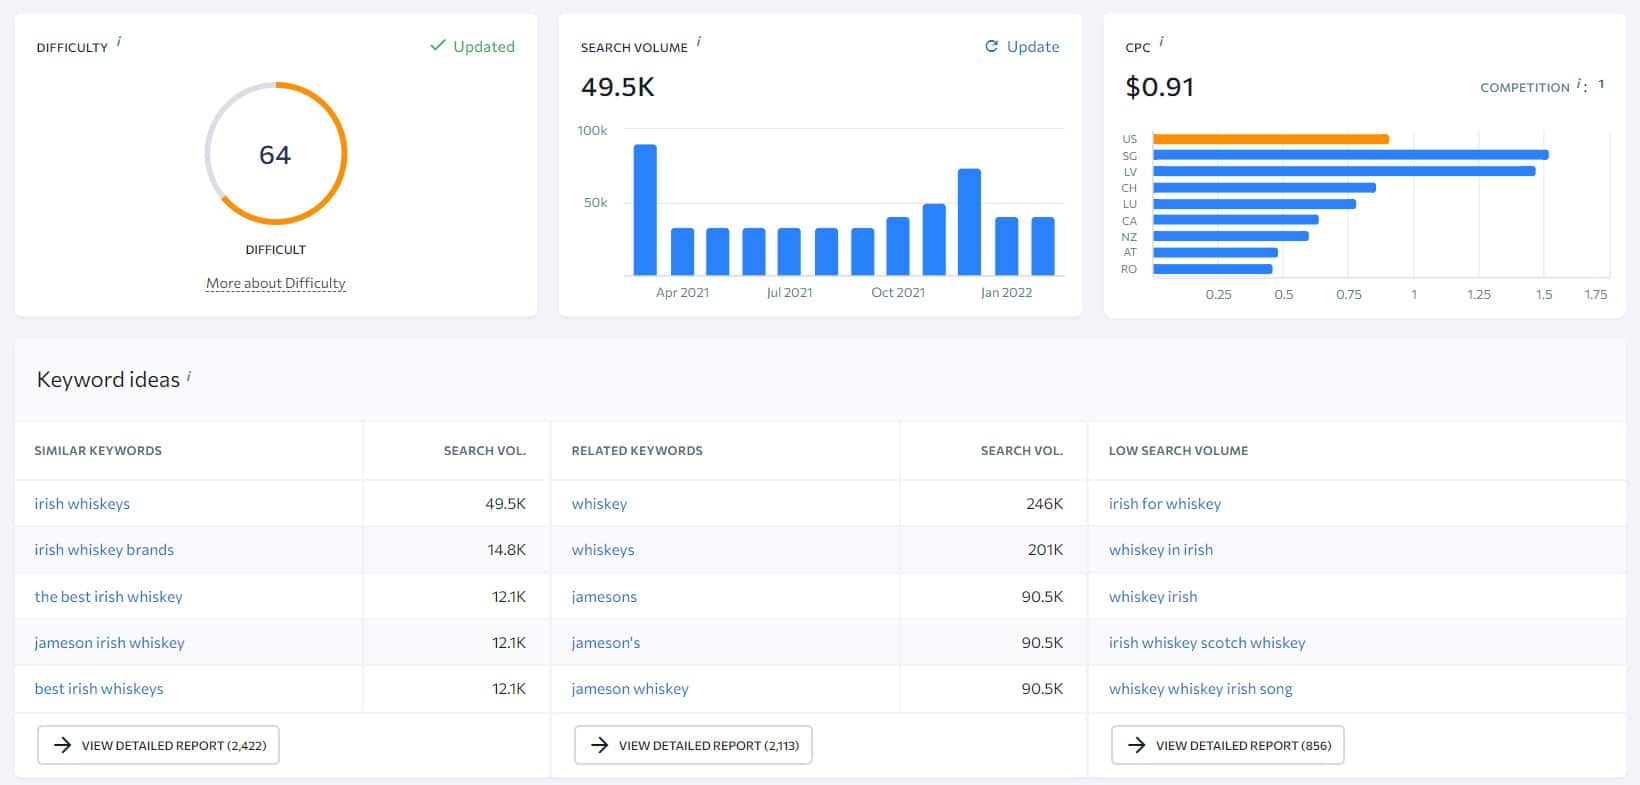Click the Similar Keywords column header

(x=98, y=451)
